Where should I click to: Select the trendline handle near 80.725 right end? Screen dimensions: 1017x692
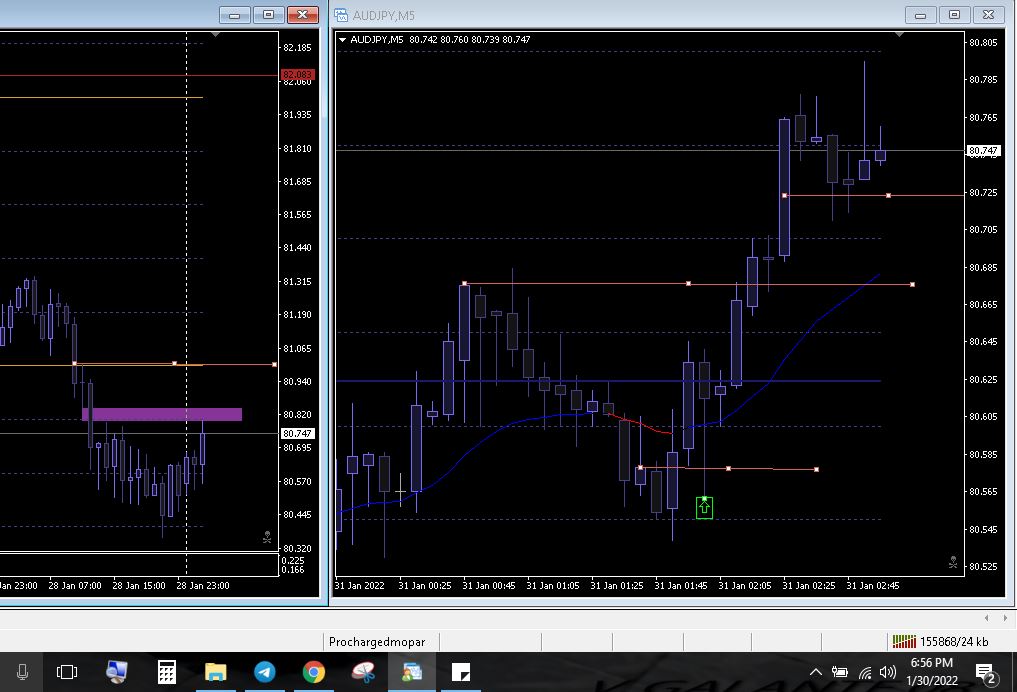pos(888,195)
